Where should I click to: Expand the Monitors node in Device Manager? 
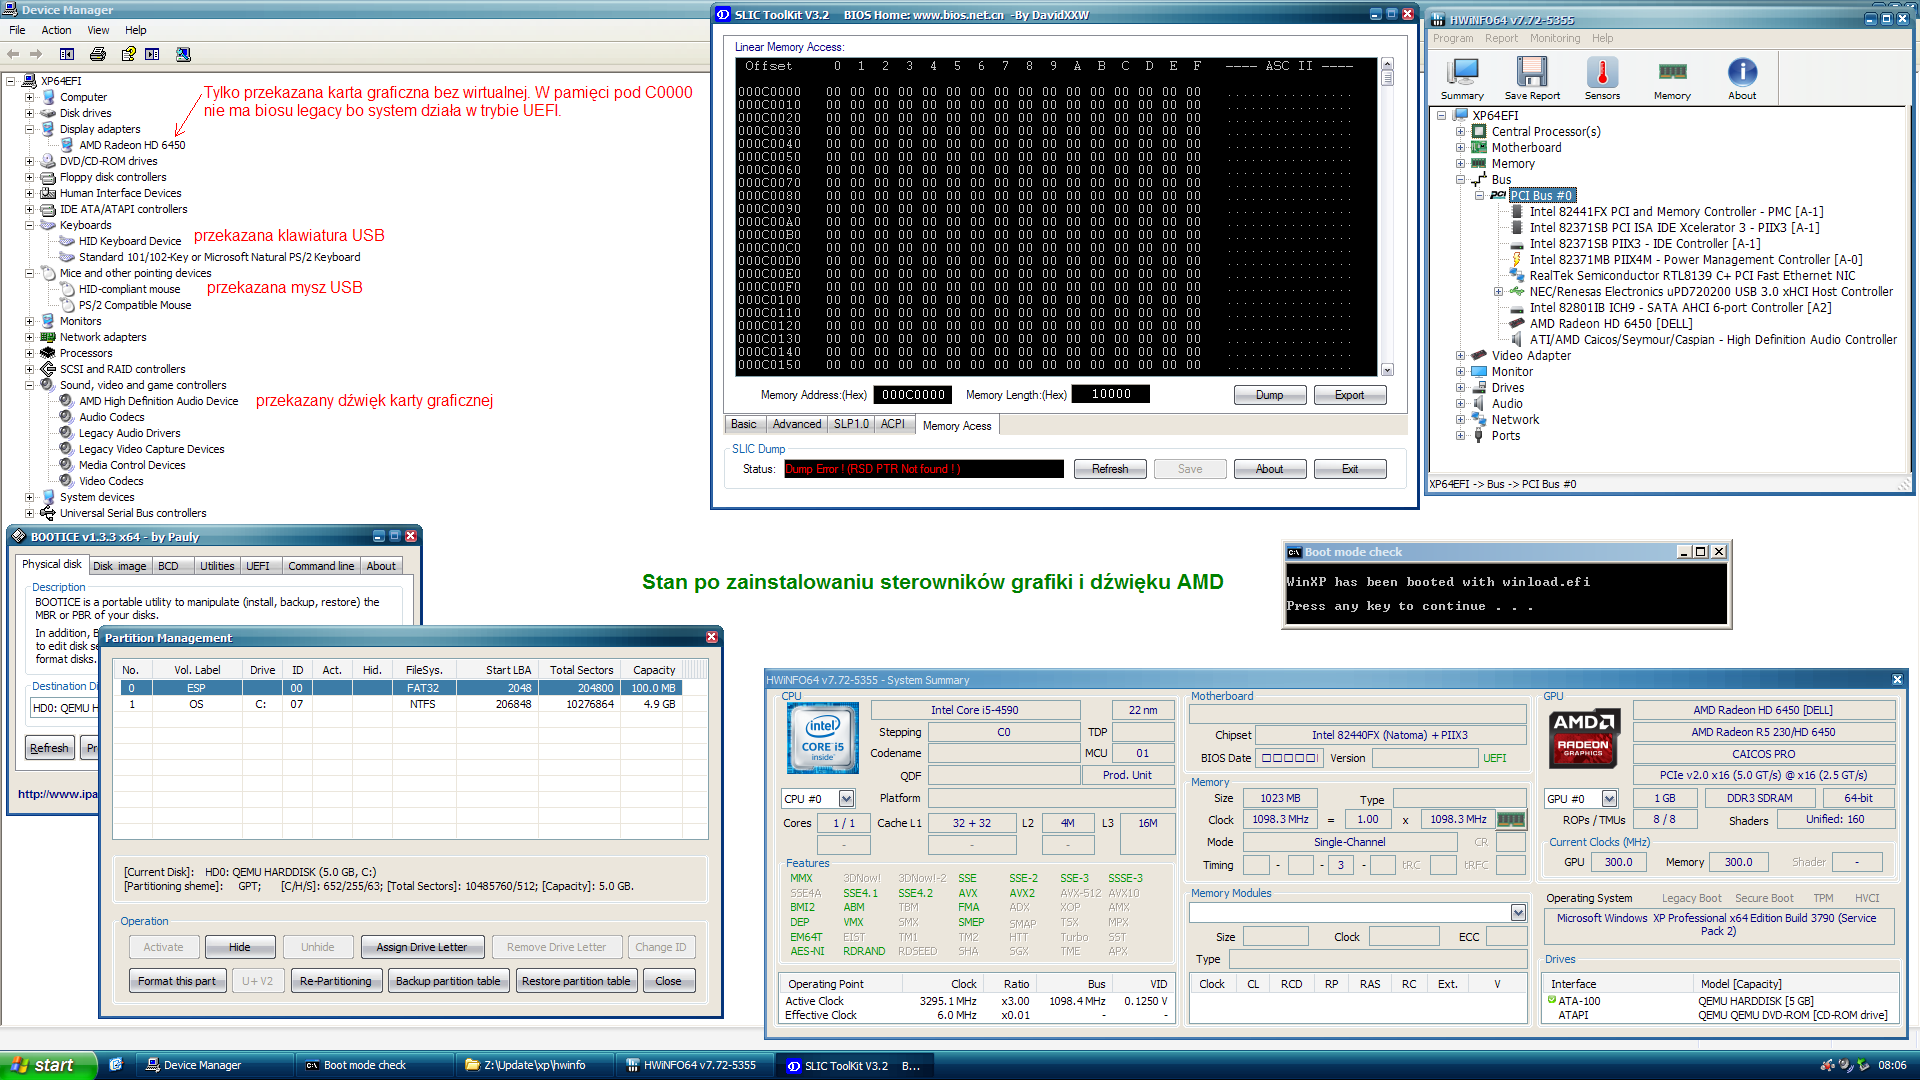(30, 321)
